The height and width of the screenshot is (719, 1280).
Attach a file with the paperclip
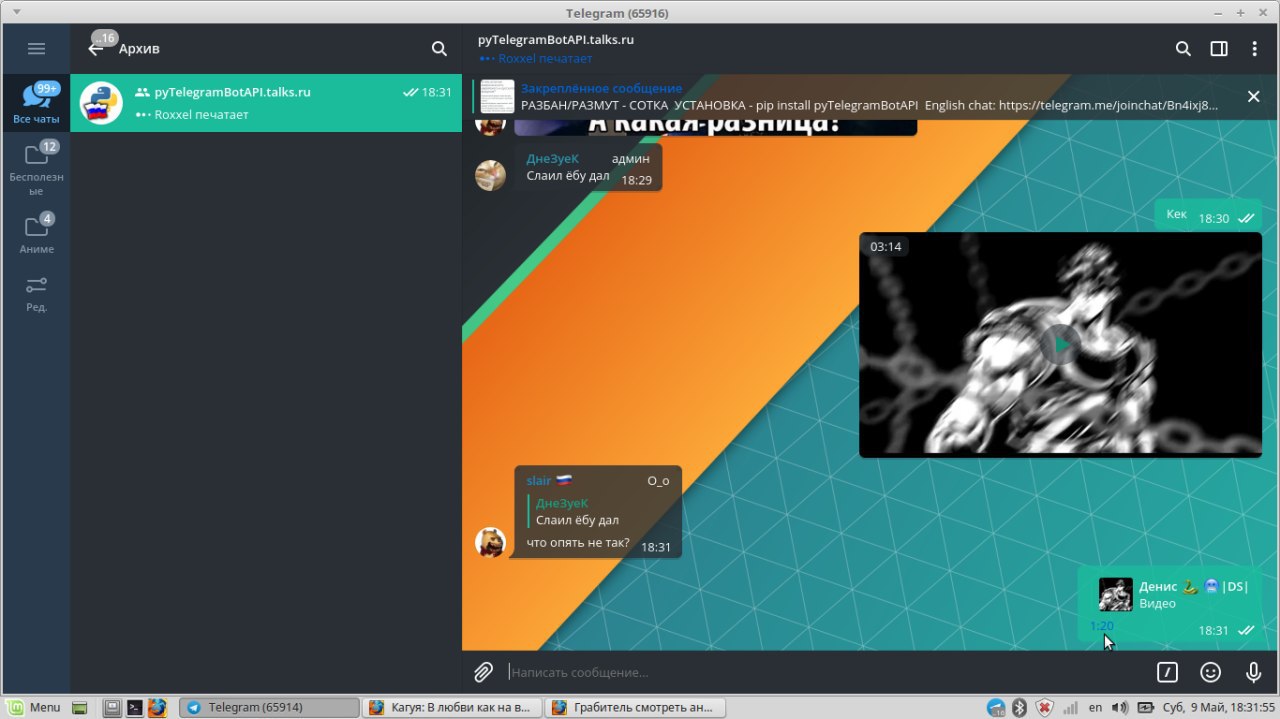click(484, 672)
